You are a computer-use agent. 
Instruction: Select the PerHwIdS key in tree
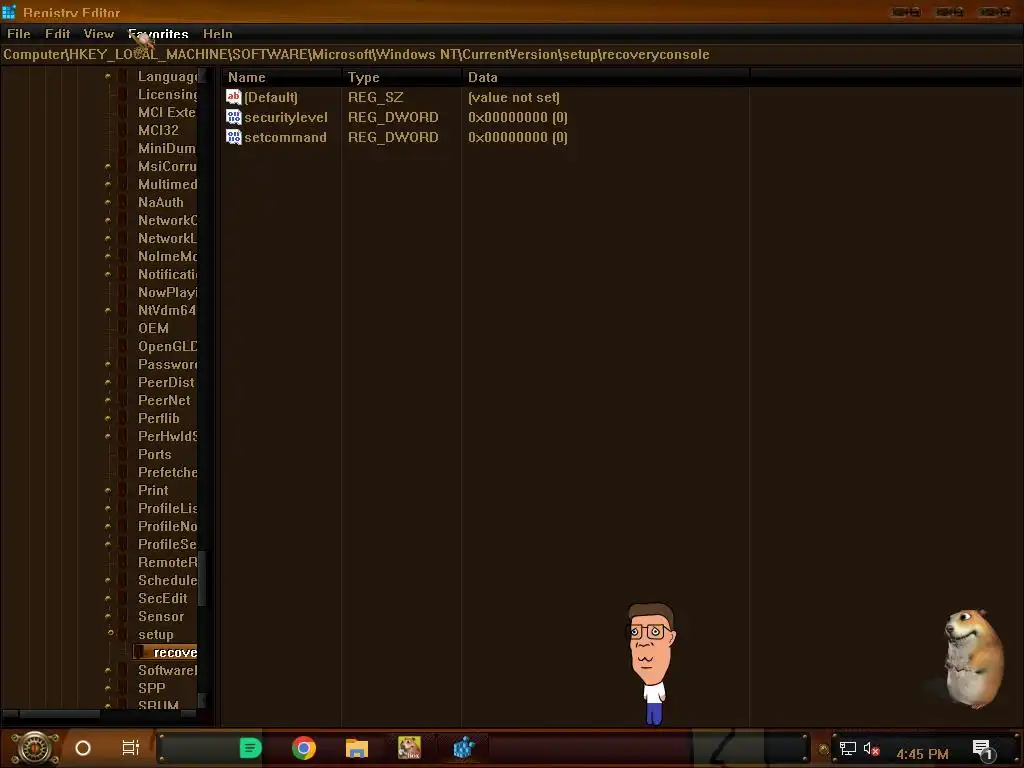[x=167, y=436]
